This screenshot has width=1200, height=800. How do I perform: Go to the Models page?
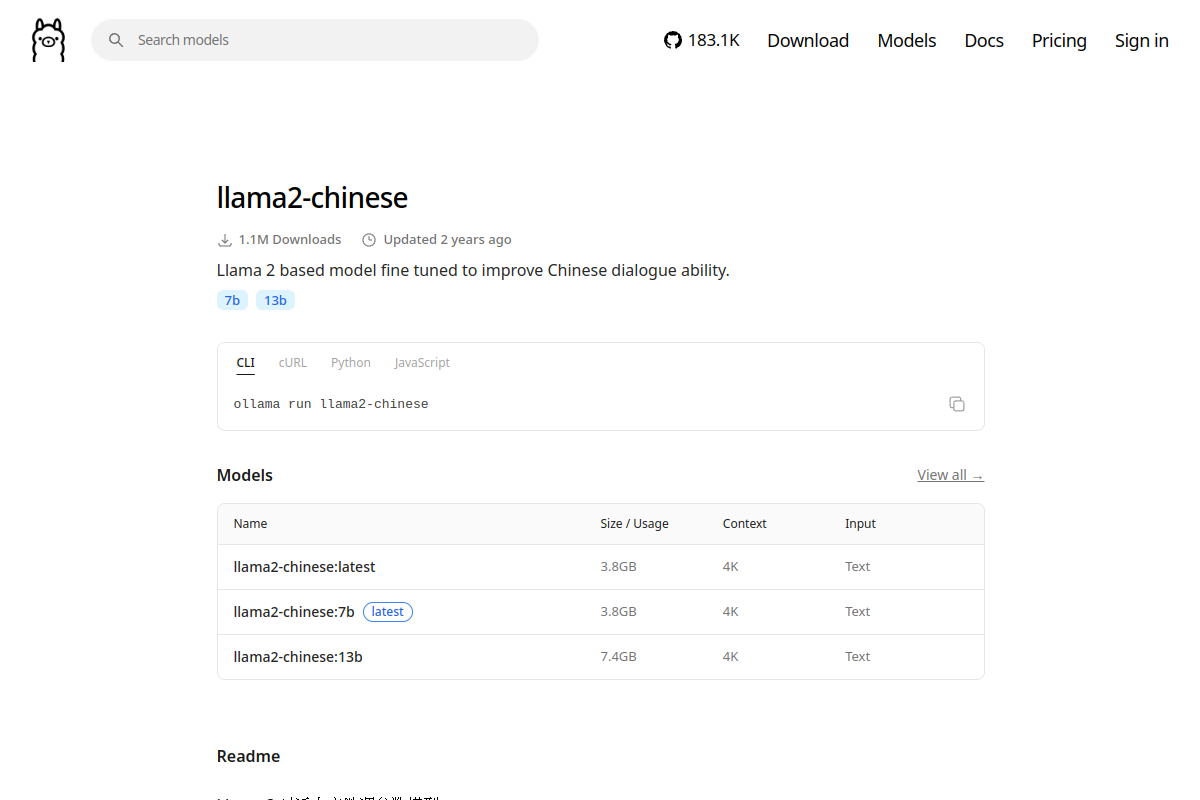907,40
